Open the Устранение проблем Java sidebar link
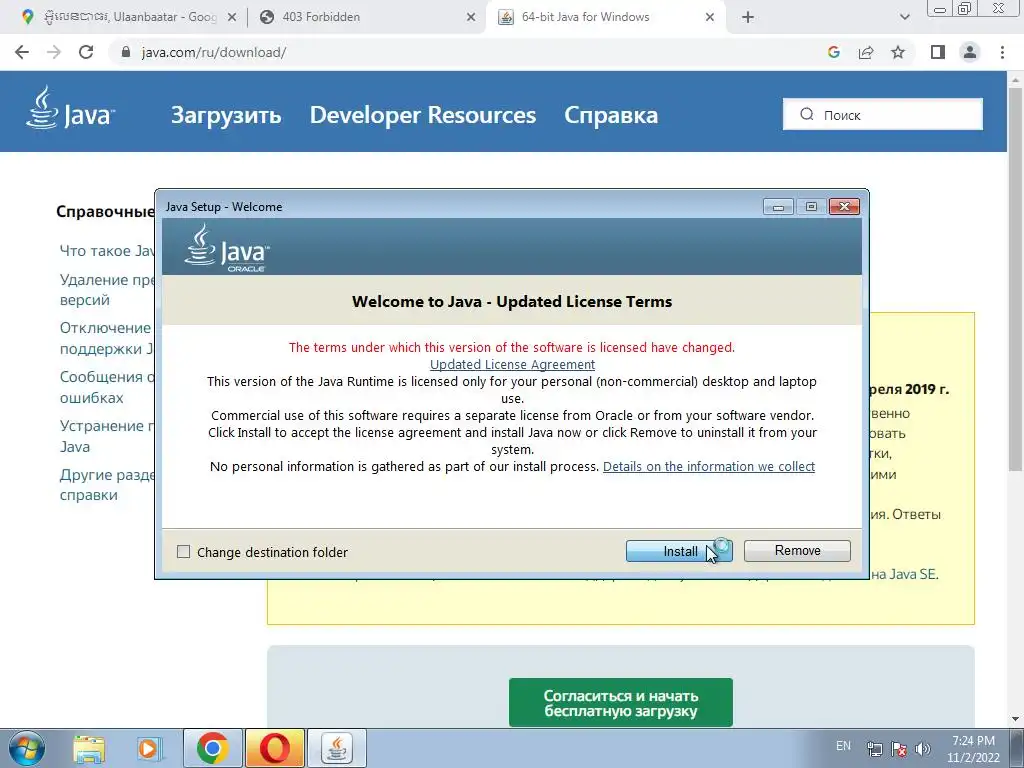Viewport: 1024px width, 768px height. 107,436
